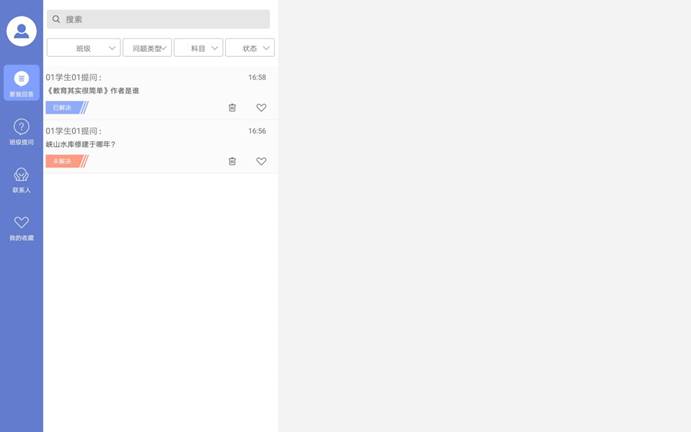Focus the 搜索 search field
Screen dimensions: 691x432
(158, 19)
